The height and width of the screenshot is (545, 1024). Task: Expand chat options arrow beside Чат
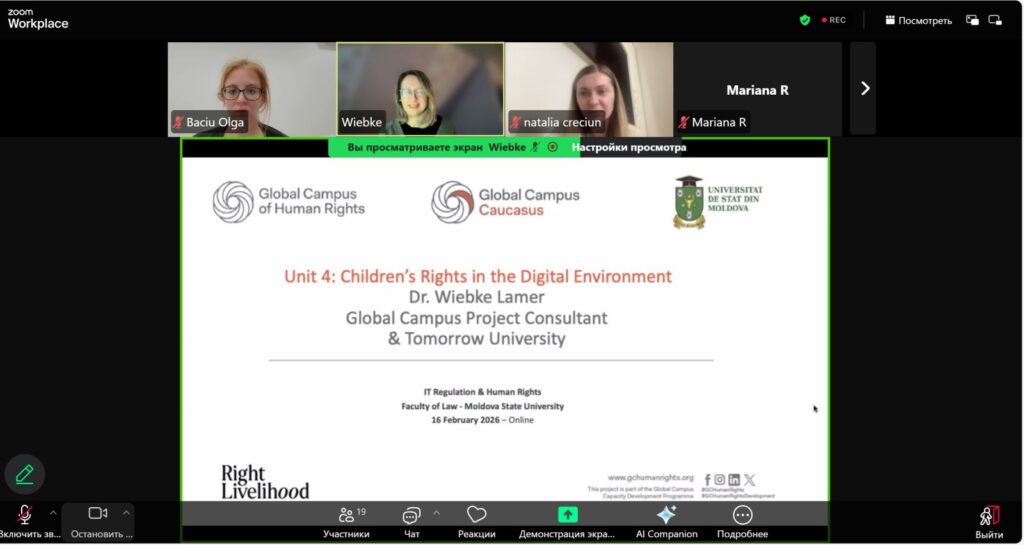click(x=436, y=513)
